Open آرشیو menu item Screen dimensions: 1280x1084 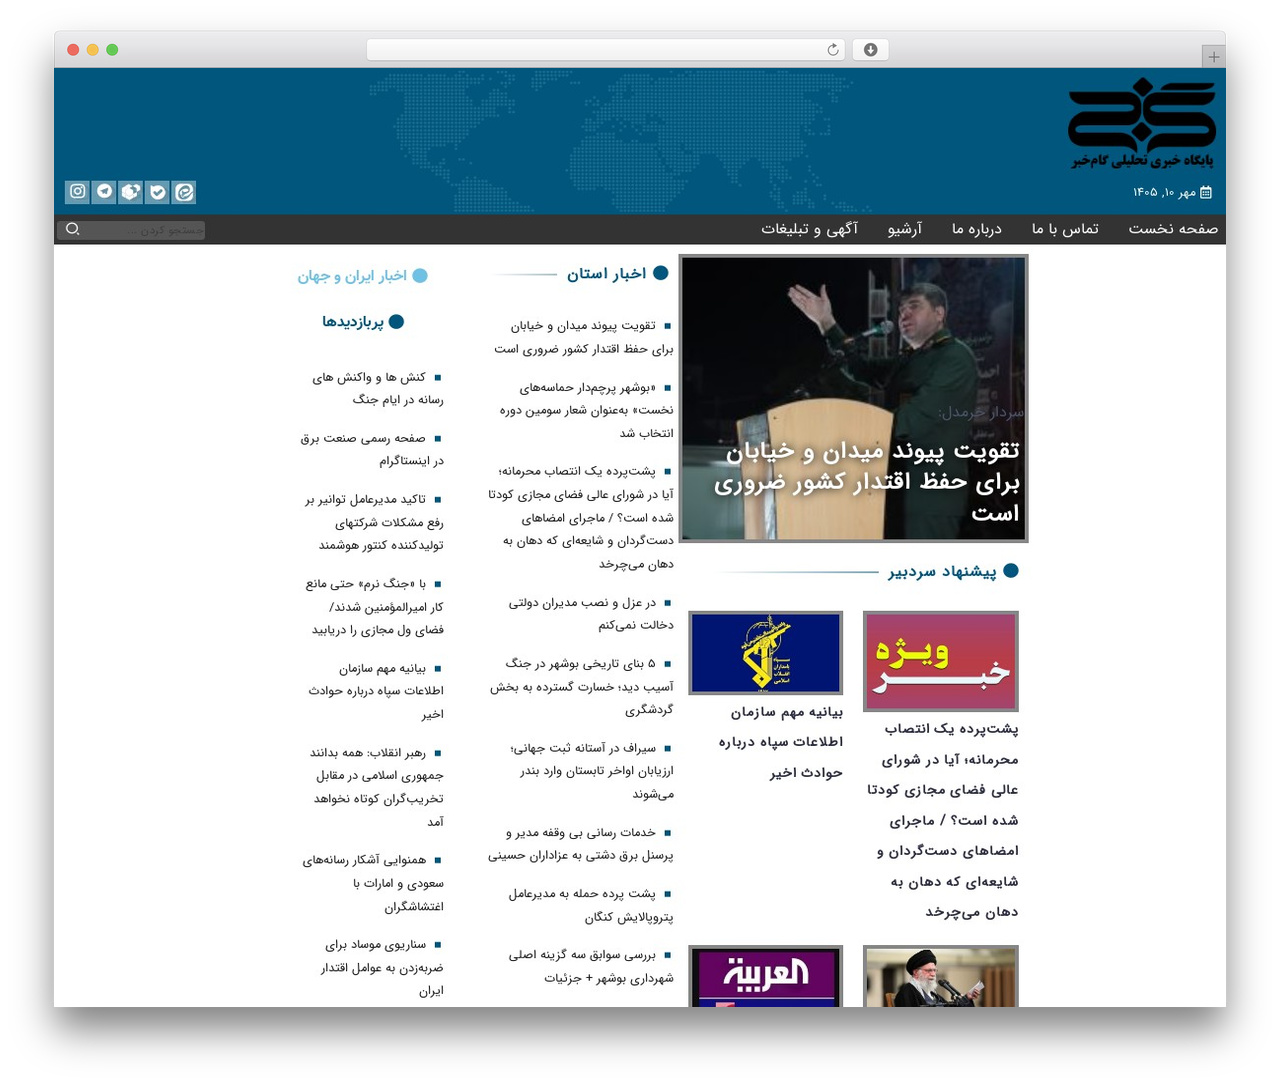tap(905, 229)
